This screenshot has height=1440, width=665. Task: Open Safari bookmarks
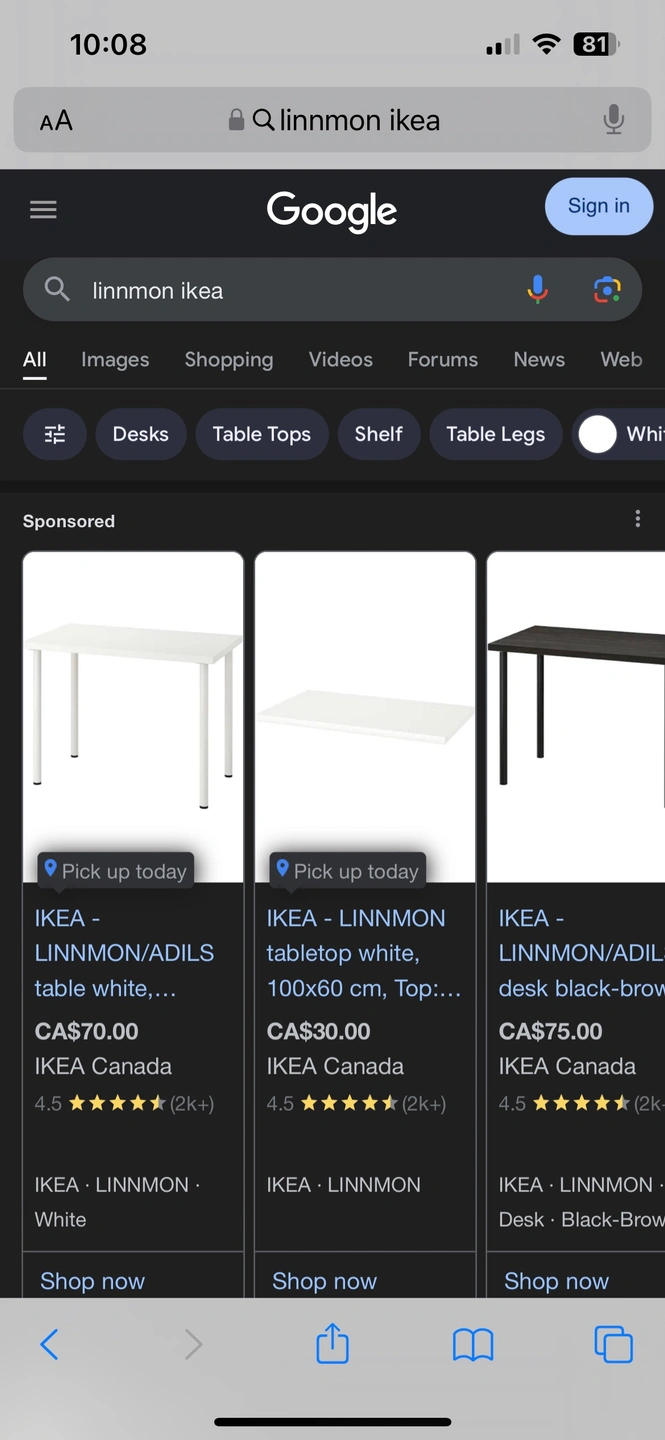point(473,1345)
